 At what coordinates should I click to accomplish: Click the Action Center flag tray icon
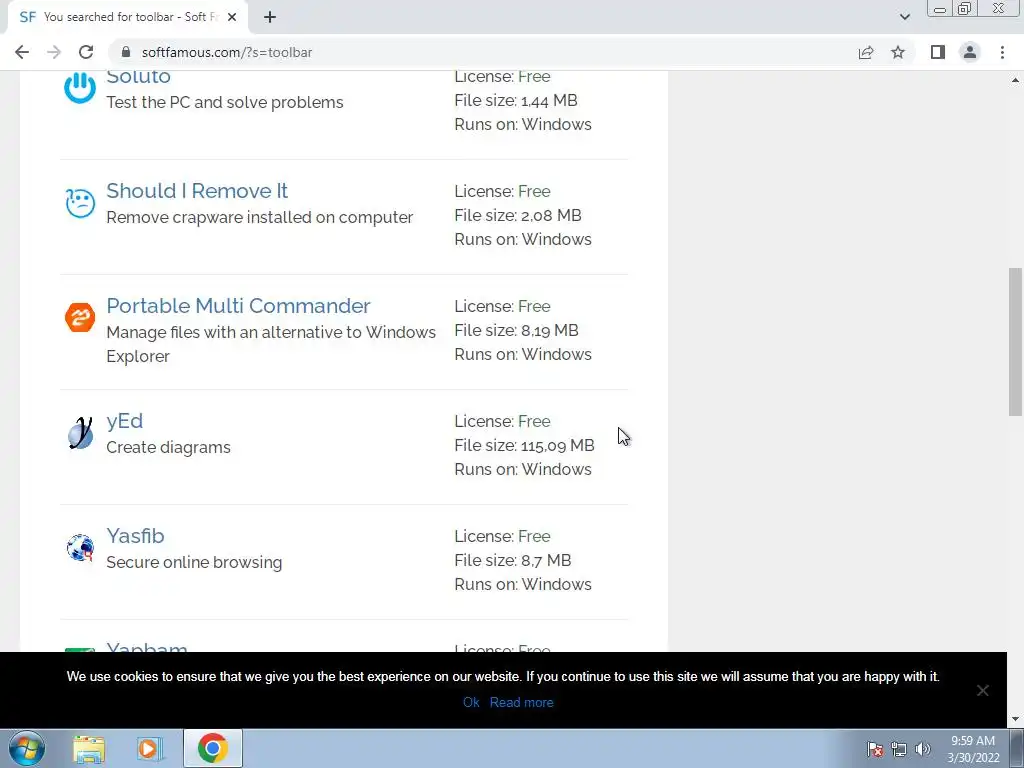(x=875, y=749)
